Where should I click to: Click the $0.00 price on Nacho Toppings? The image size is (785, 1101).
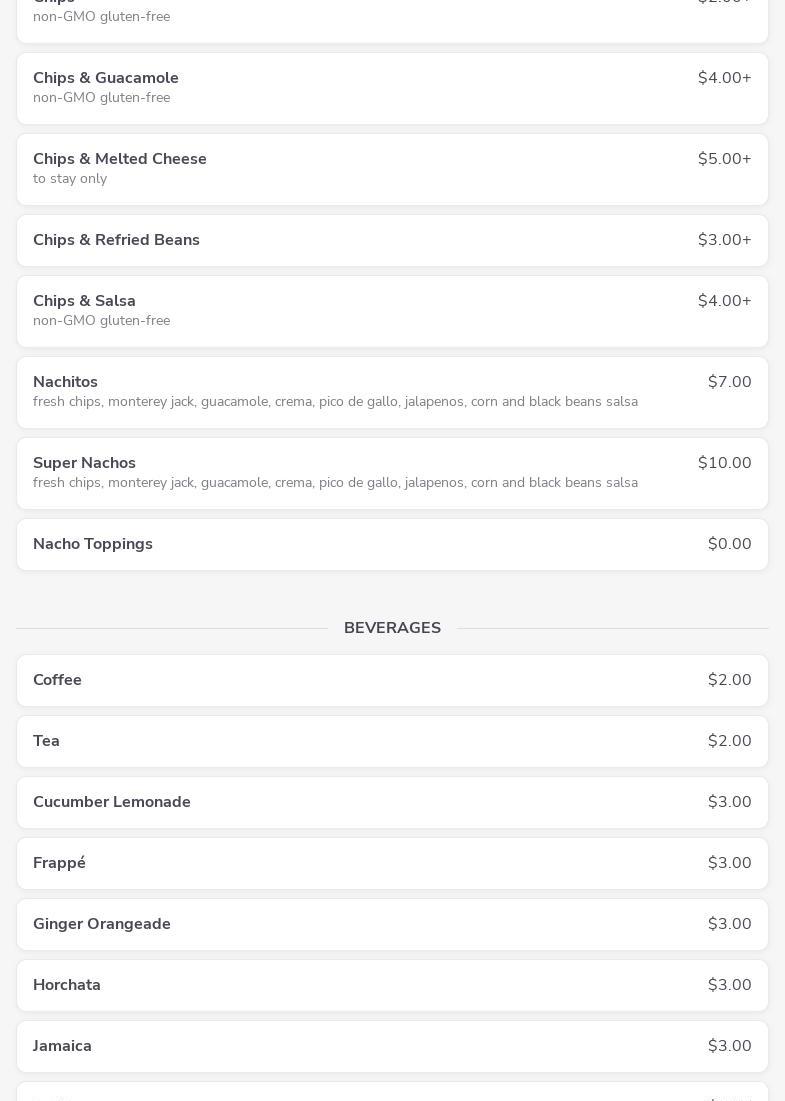729,544
